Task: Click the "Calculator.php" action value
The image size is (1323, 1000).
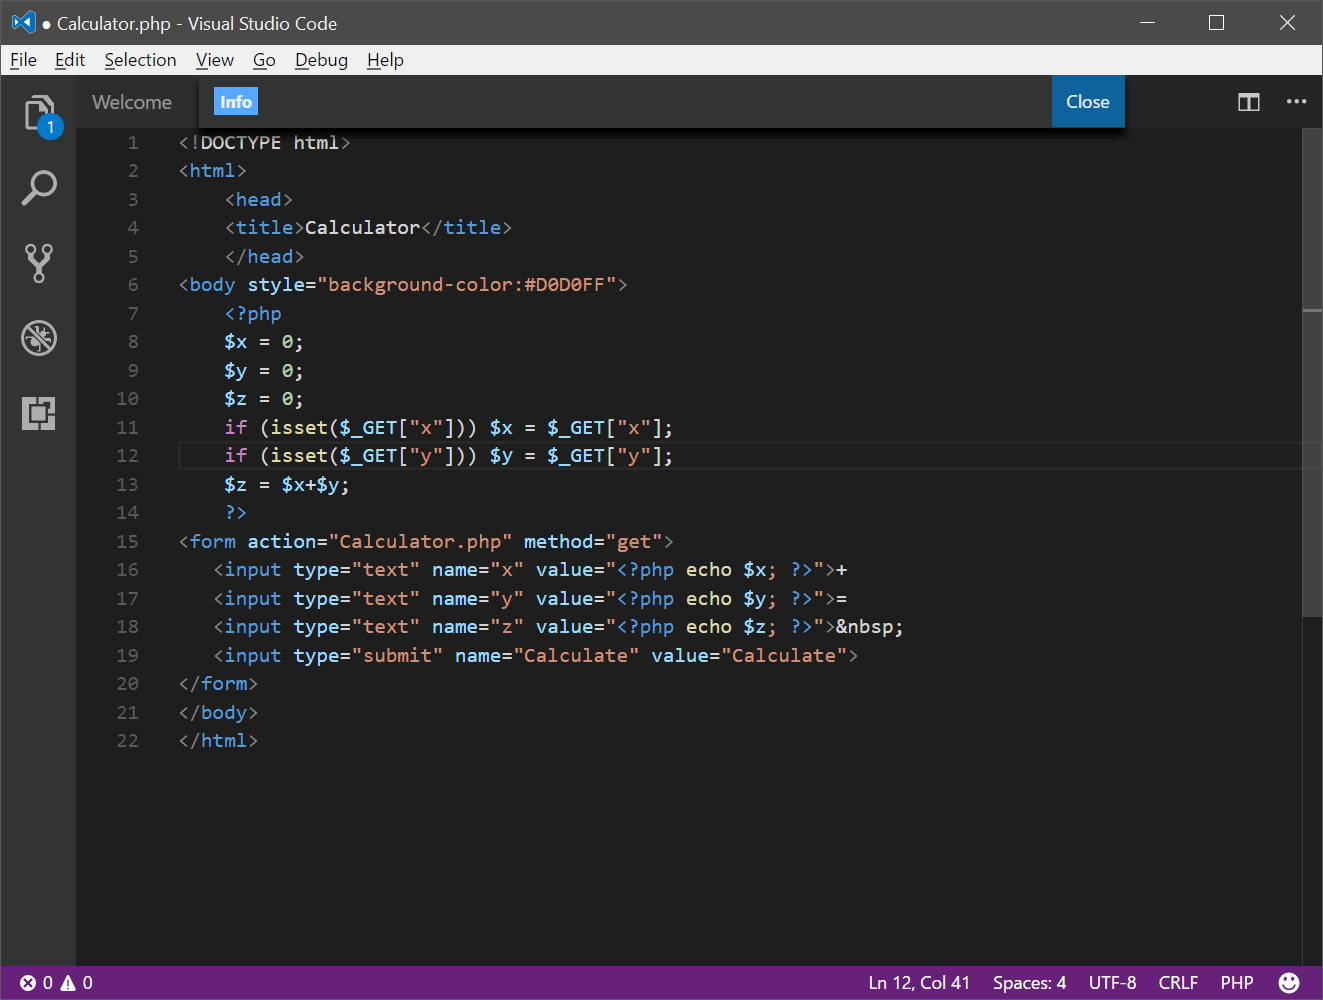Action: 420,542
